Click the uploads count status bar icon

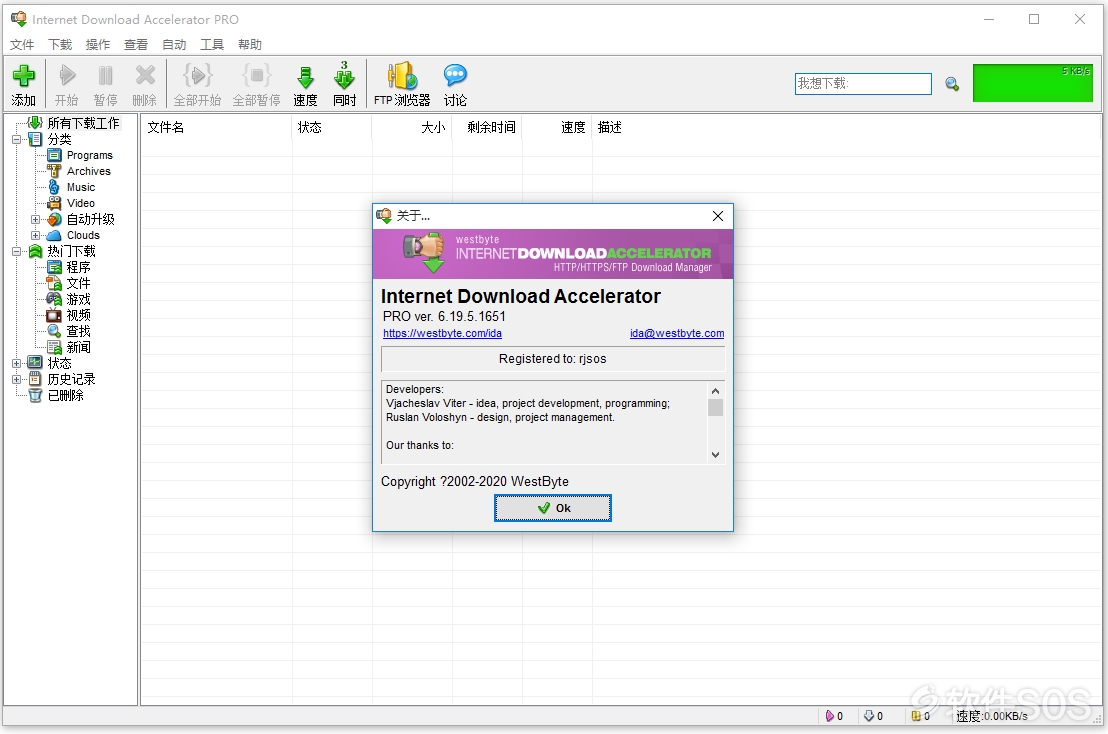830,716
